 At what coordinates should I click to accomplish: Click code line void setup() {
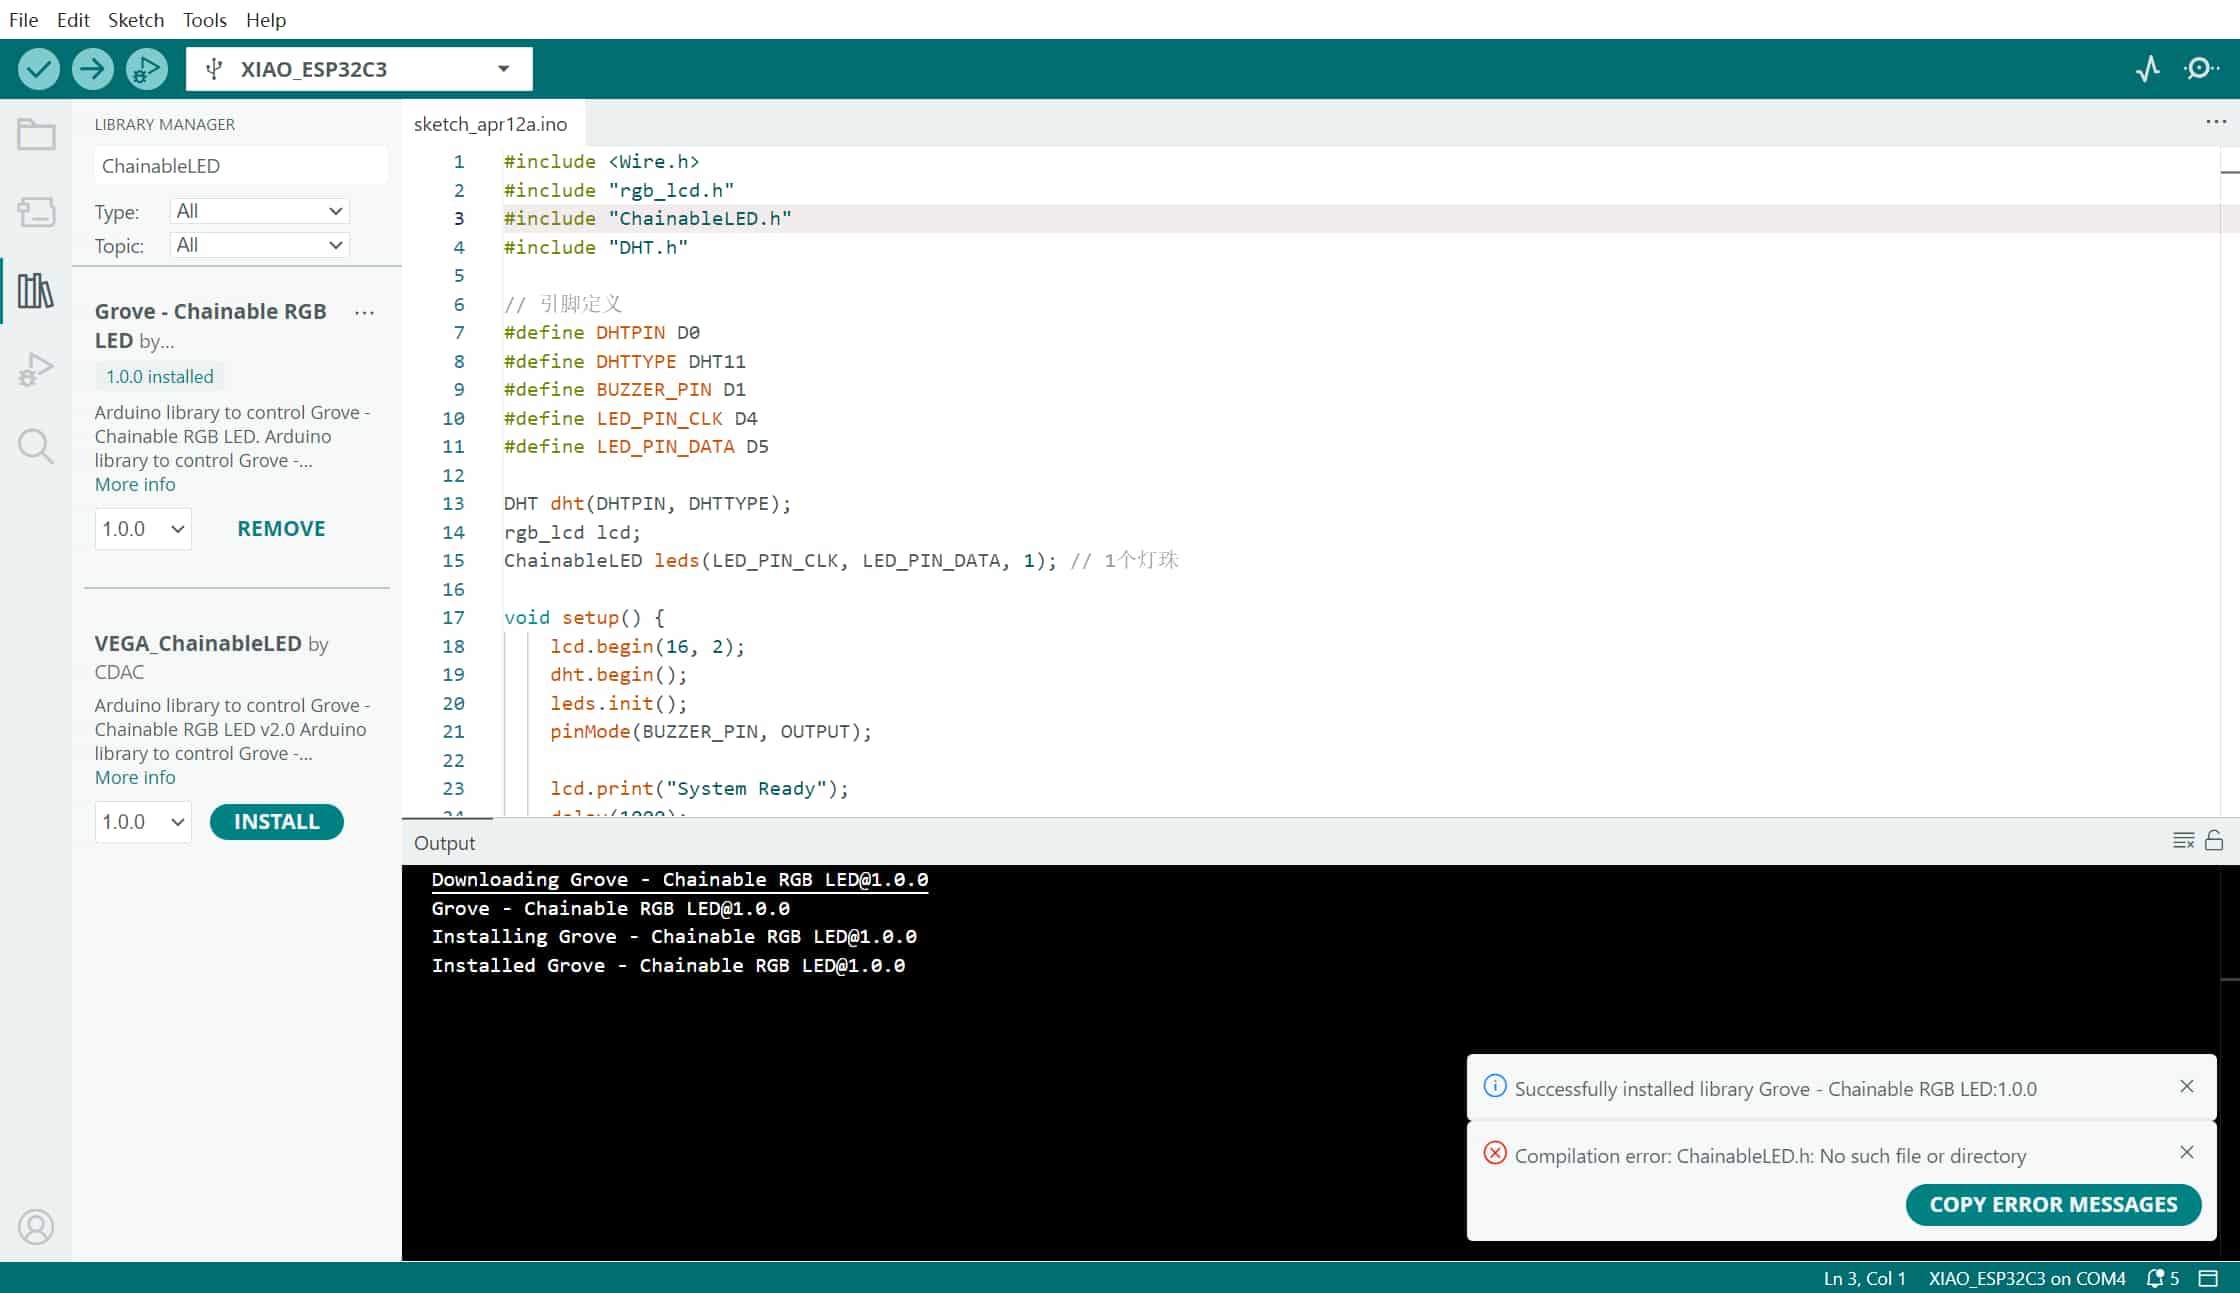click(584, 618)
